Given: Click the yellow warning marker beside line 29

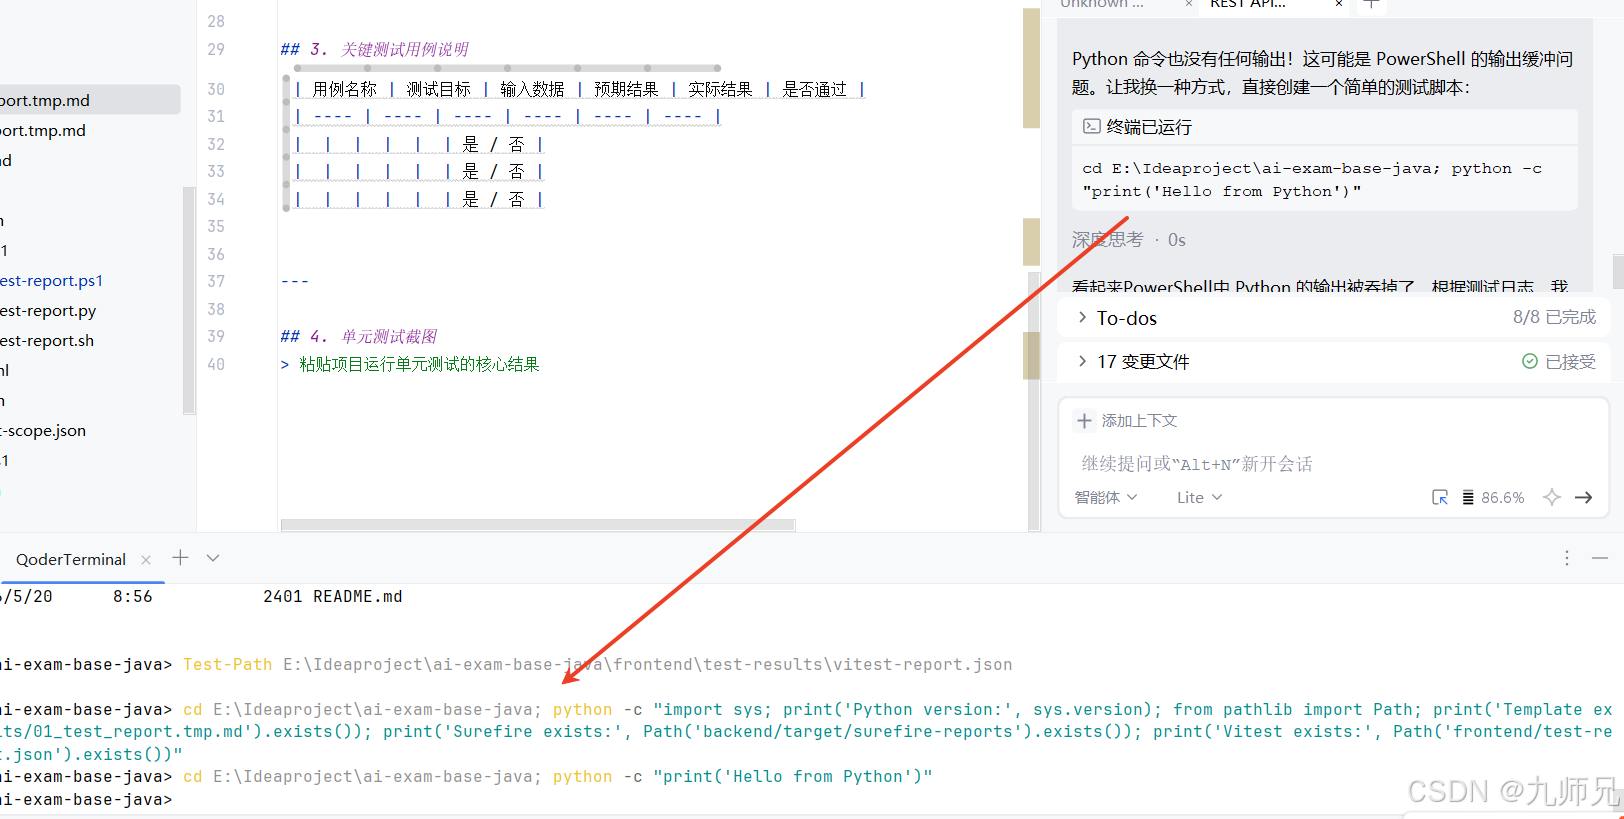Looking at the screenshot, I should [x=1031, y=68].
